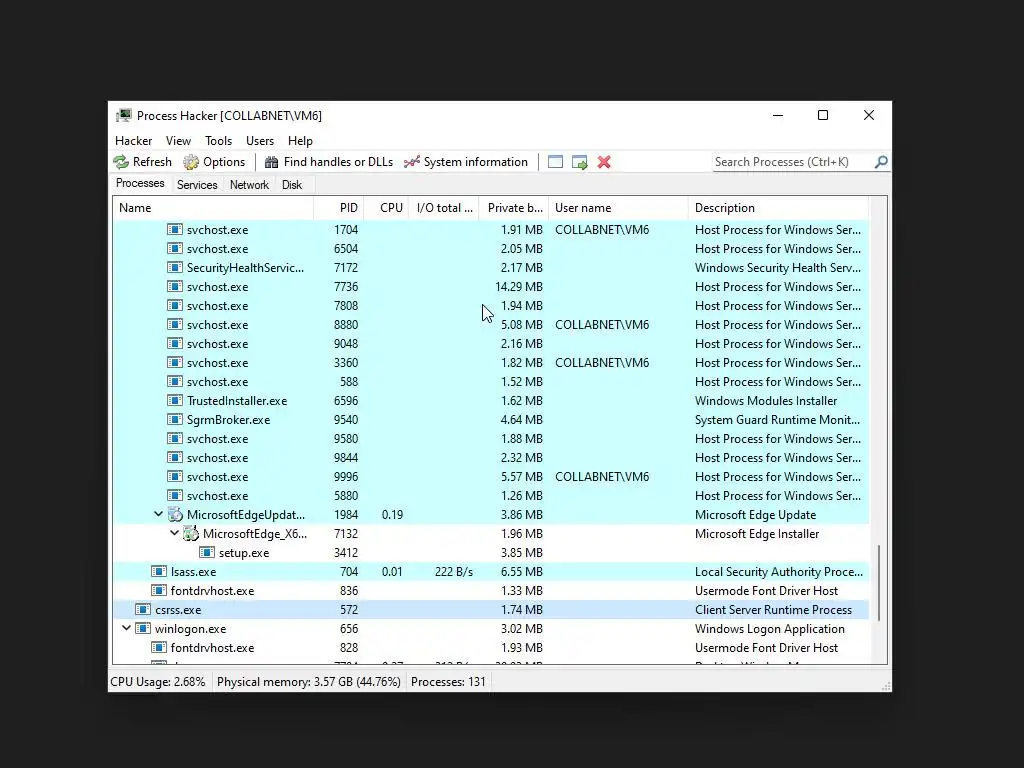Image resolution: width=1024 pixels, height=768 pixels.
Task: Click icon of svchost.exe PID 9996
Action: [x=174, y=476]
